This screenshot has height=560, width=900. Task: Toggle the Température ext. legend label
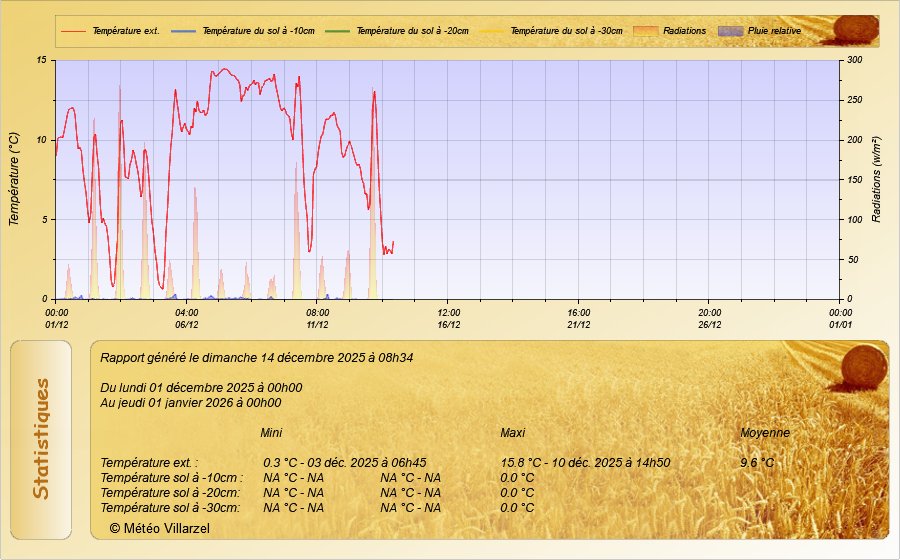click(126, 31)
